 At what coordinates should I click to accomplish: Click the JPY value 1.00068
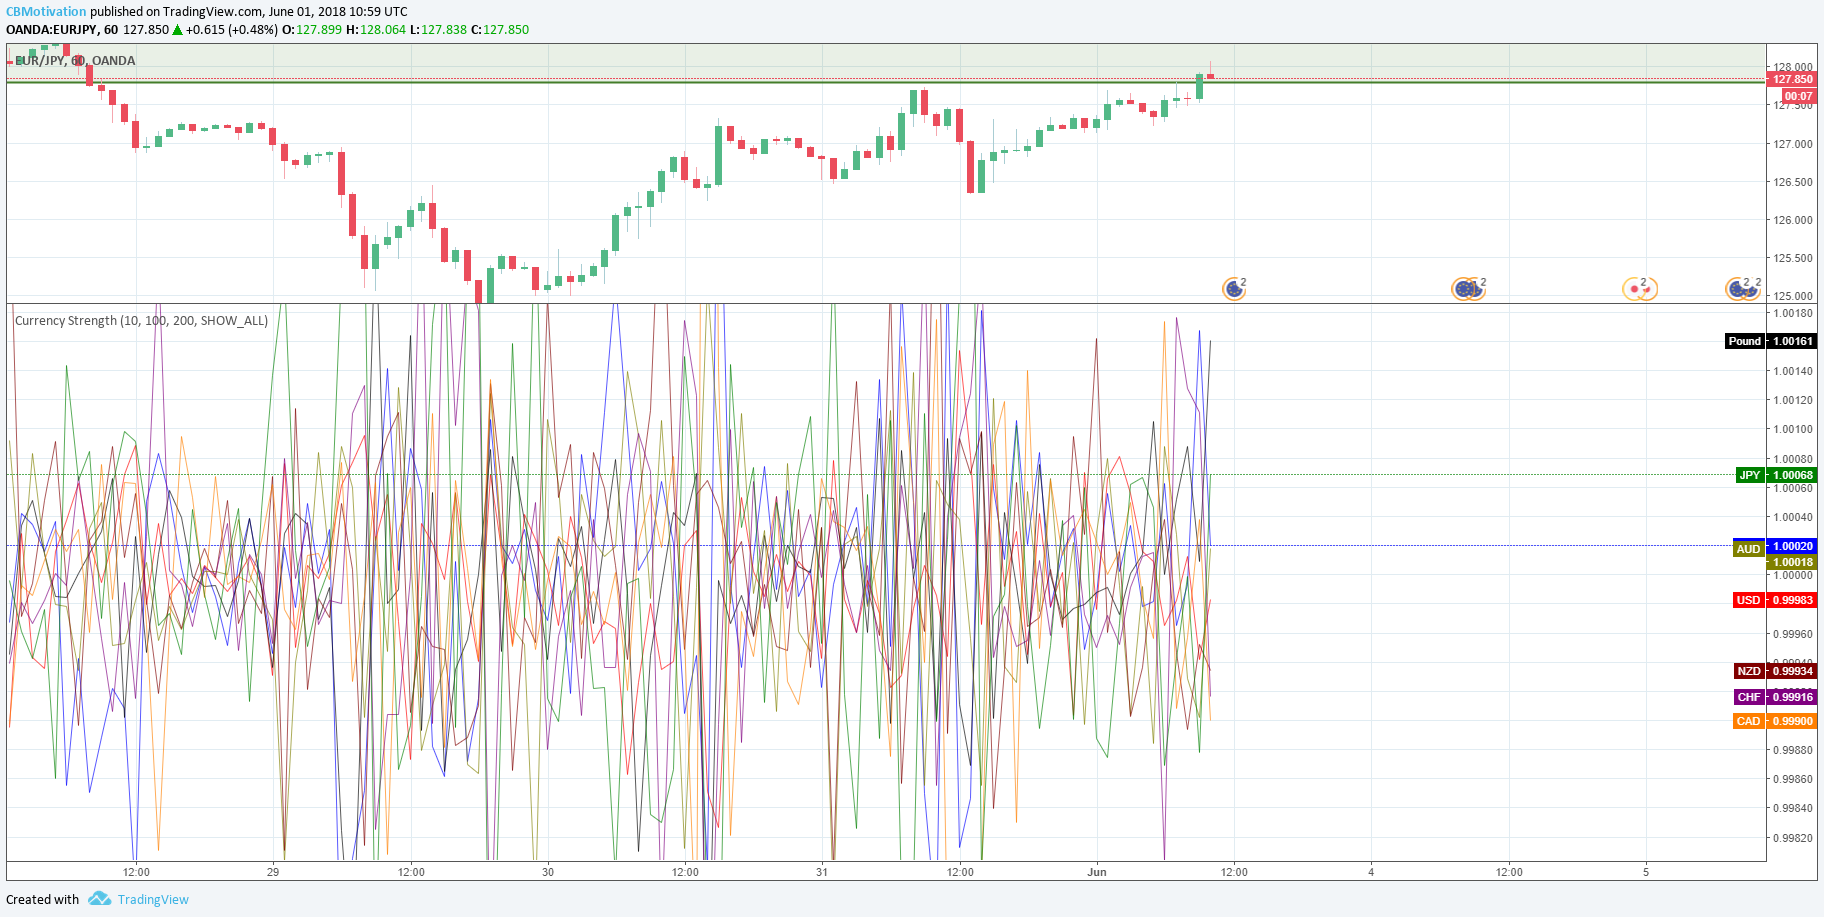click(x=1792, y=475)
